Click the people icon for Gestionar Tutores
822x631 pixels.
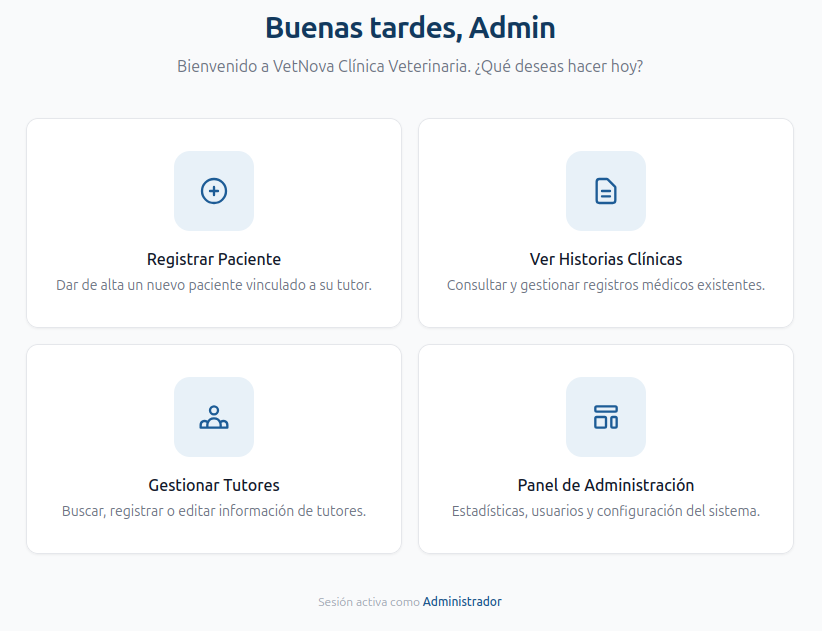[214, 417]
